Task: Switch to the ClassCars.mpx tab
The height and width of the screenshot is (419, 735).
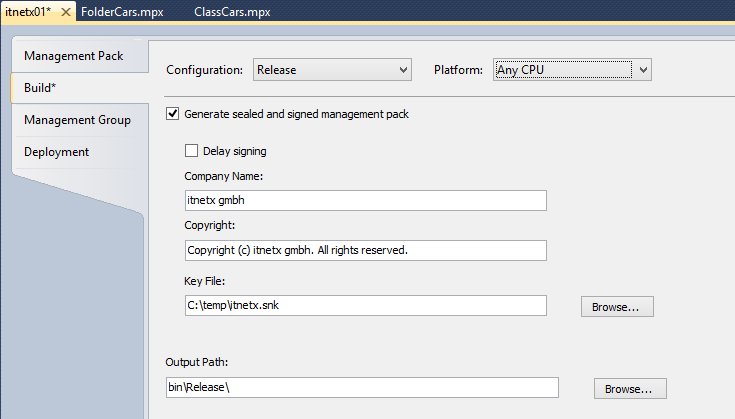Action: (x=231, y=12)
